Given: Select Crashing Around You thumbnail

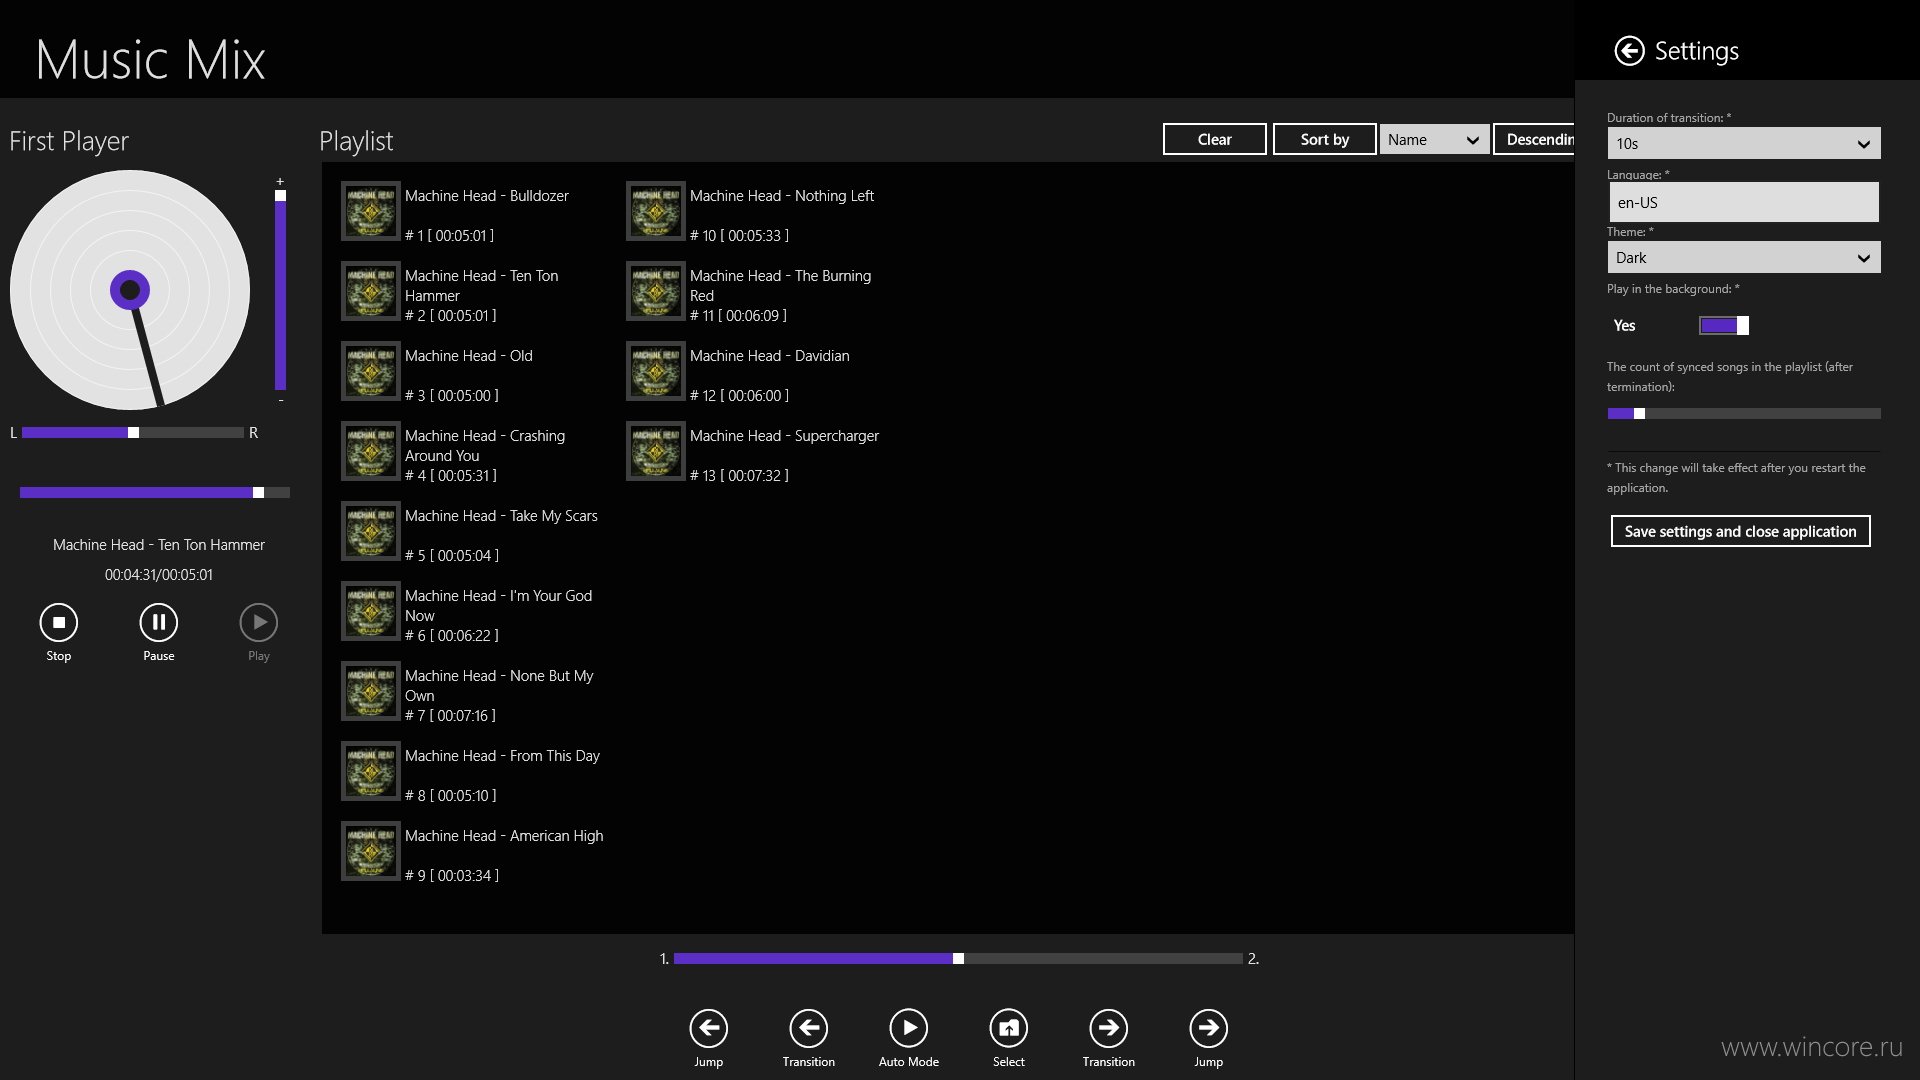Looking at the screenshot, I should coord(371,451).
